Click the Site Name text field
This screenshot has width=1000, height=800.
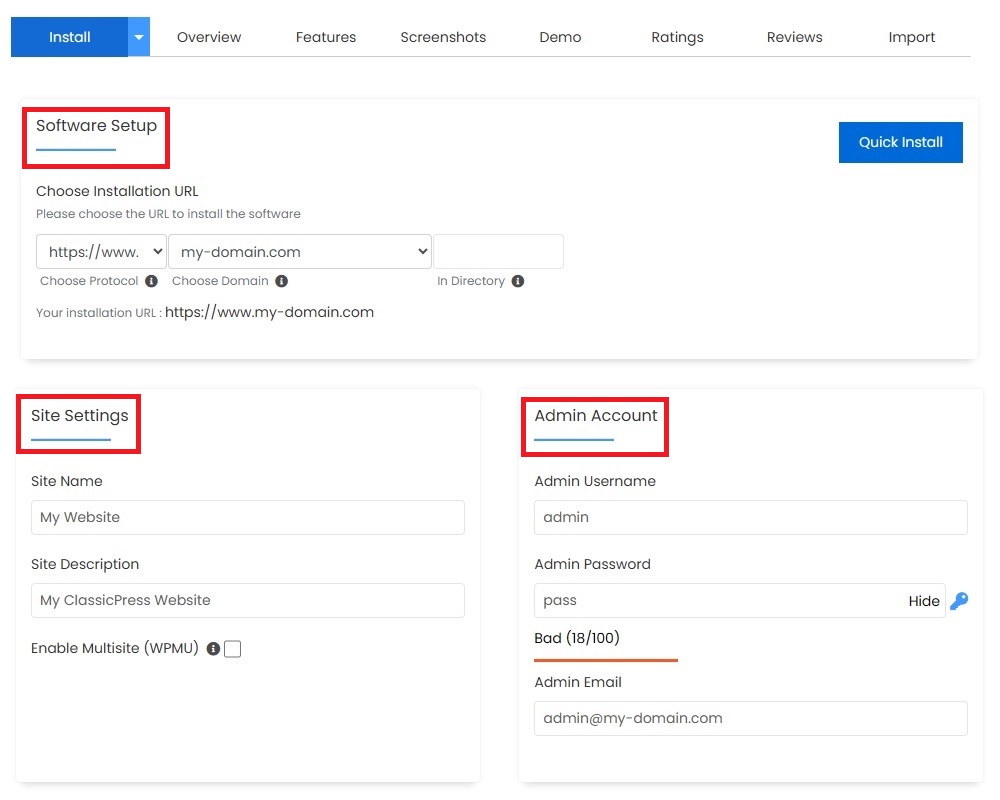pos(248,517)
